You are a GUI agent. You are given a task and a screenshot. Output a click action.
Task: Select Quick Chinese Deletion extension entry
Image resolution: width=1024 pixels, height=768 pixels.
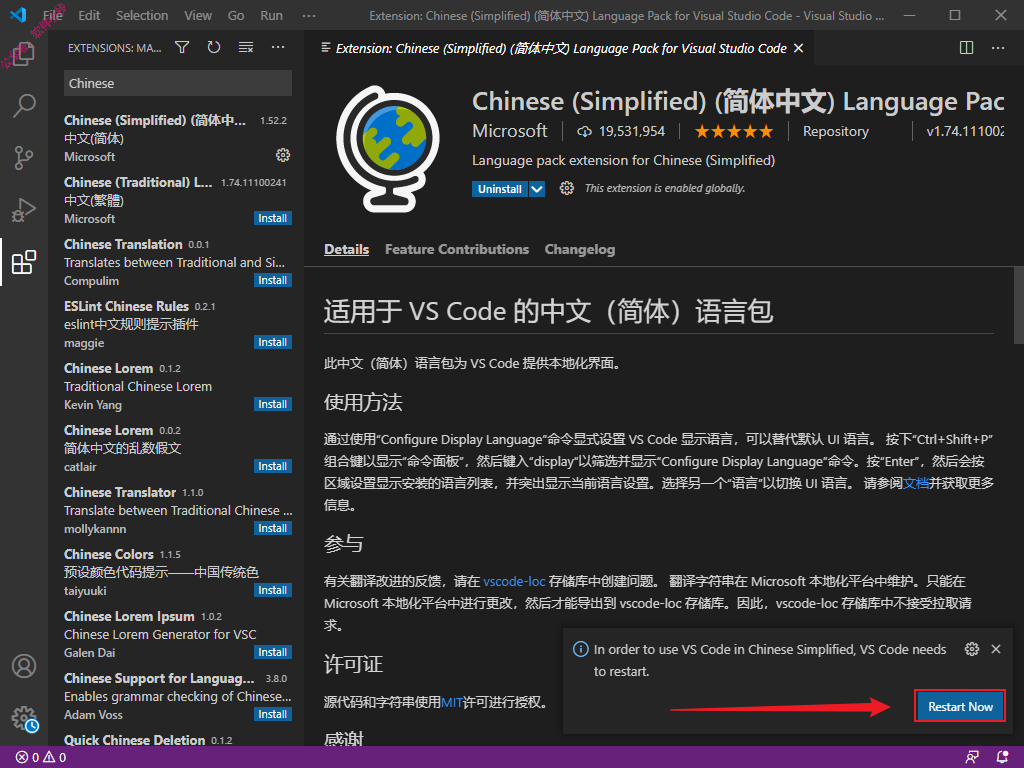pyautogui.click(x=178, y=740)
